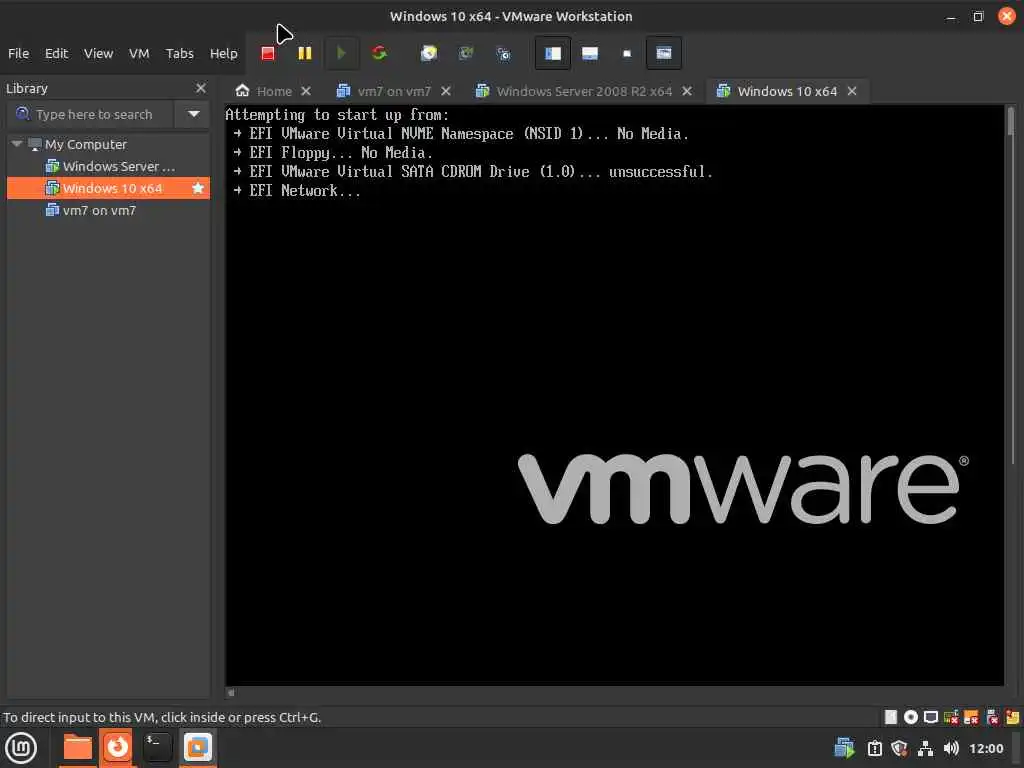Screen dimensions: 1024x768
Task: Revert the VM to its snapshot icon
Action: [x=466, y=54]
